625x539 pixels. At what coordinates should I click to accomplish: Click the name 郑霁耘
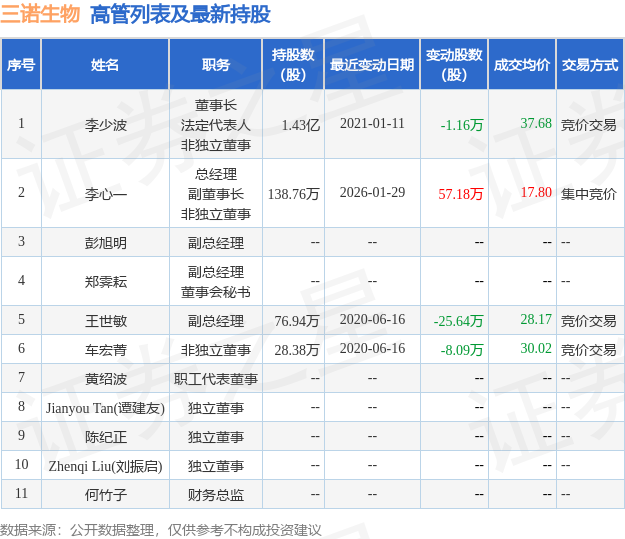coord(106,282)
